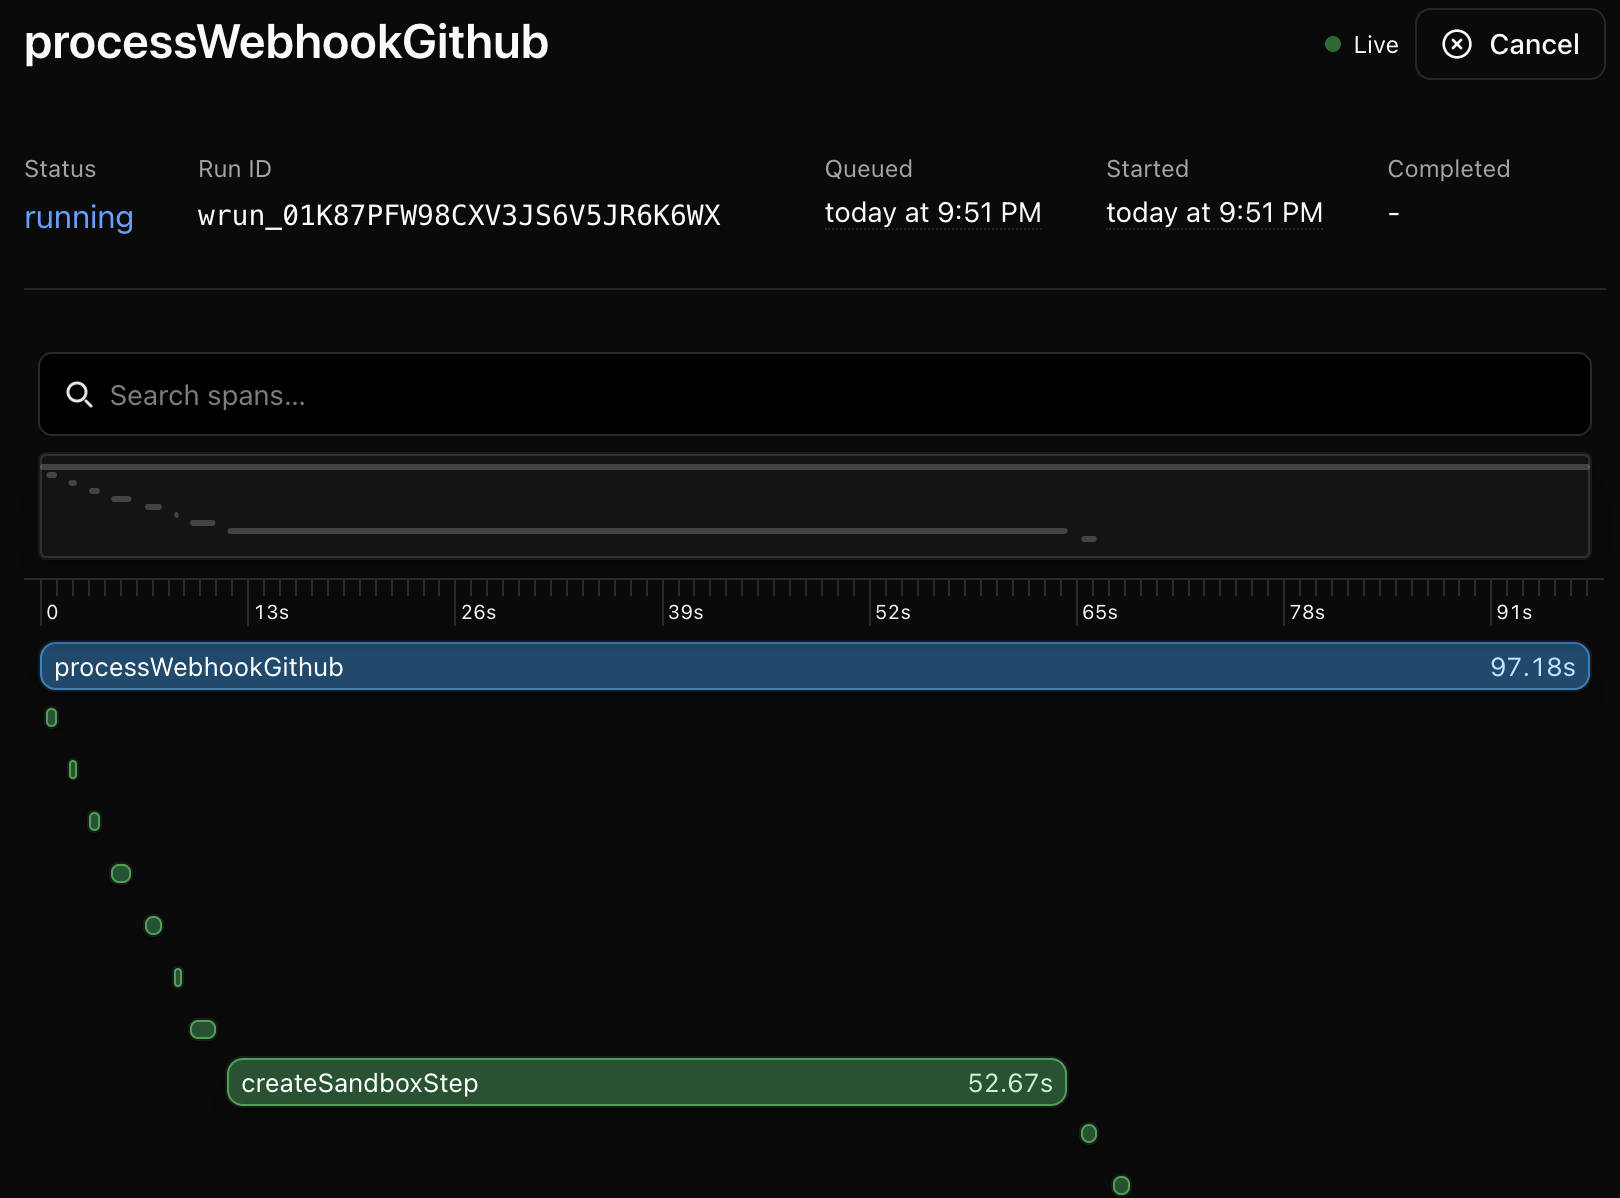This screenshot has height=1198, width=1620.
Task: Select the processWebhookGithub root span bar
Action: [x=800, y=666]
